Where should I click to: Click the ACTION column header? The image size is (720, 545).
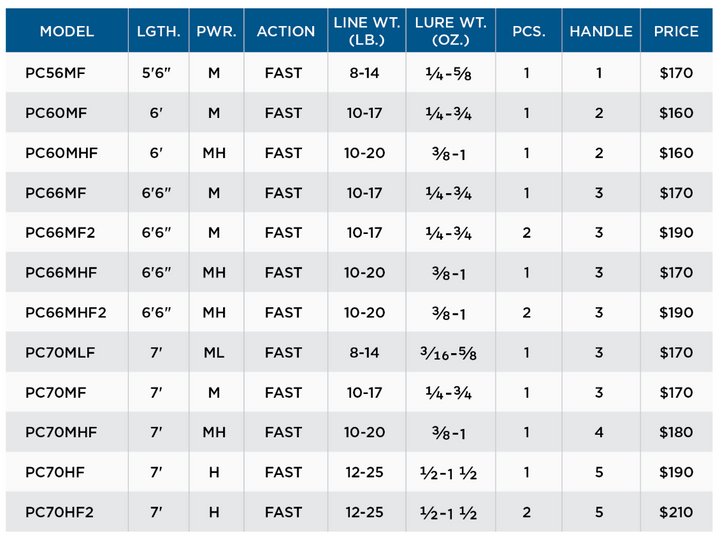point(286,31)
